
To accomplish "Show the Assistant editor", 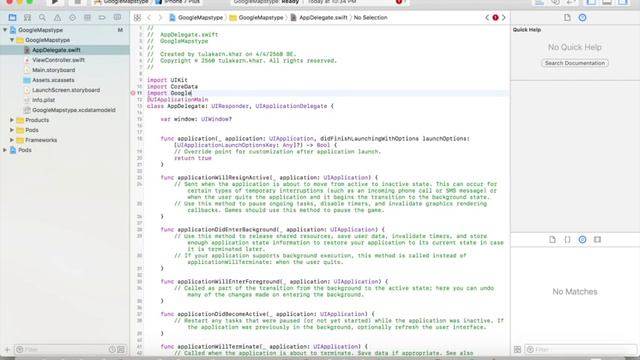I will pos(555,2).
